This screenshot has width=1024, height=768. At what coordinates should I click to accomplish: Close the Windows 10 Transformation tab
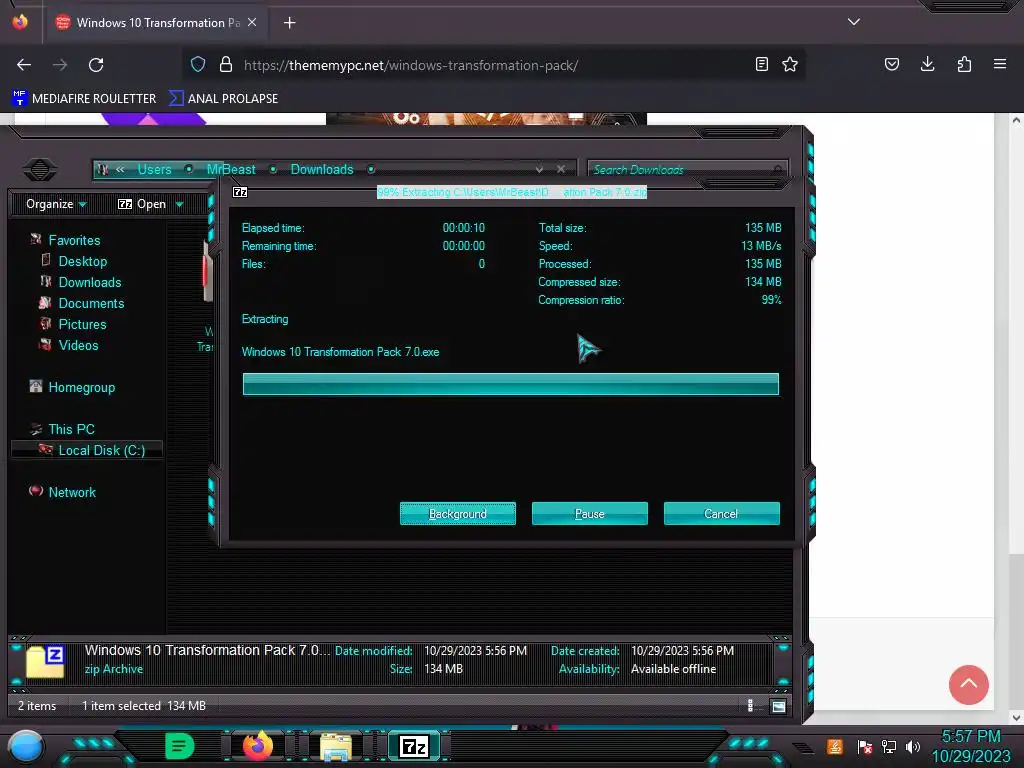(x=252, y=22)
